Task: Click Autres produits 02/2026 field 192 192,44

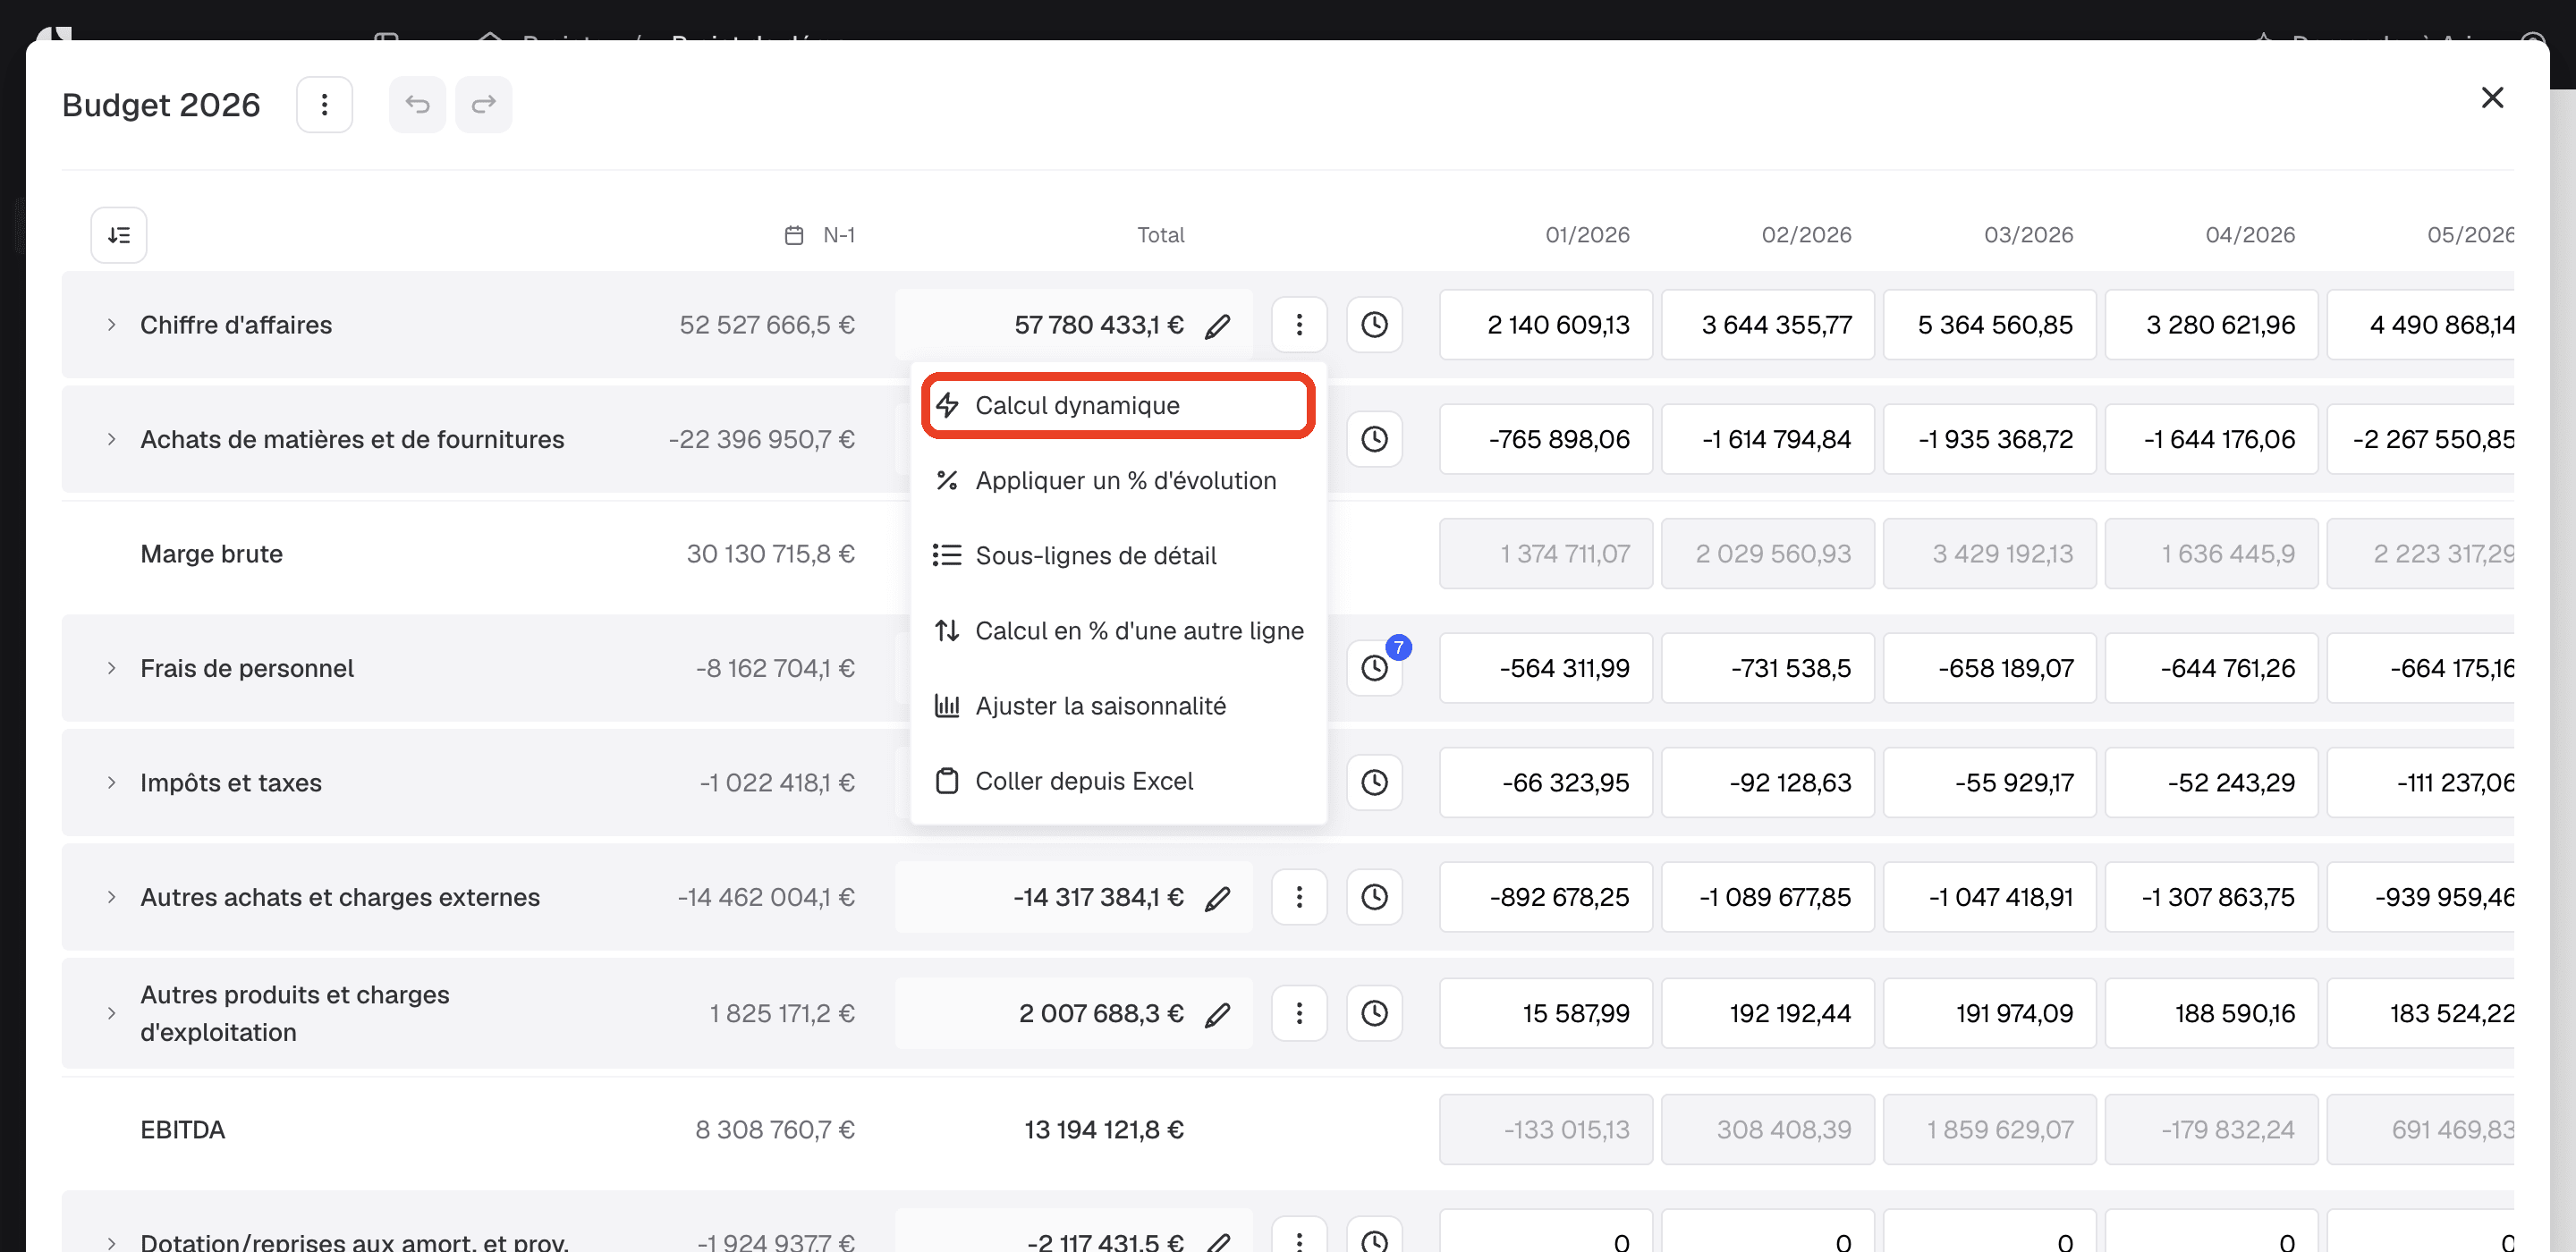Action: click(1768, 1013)
